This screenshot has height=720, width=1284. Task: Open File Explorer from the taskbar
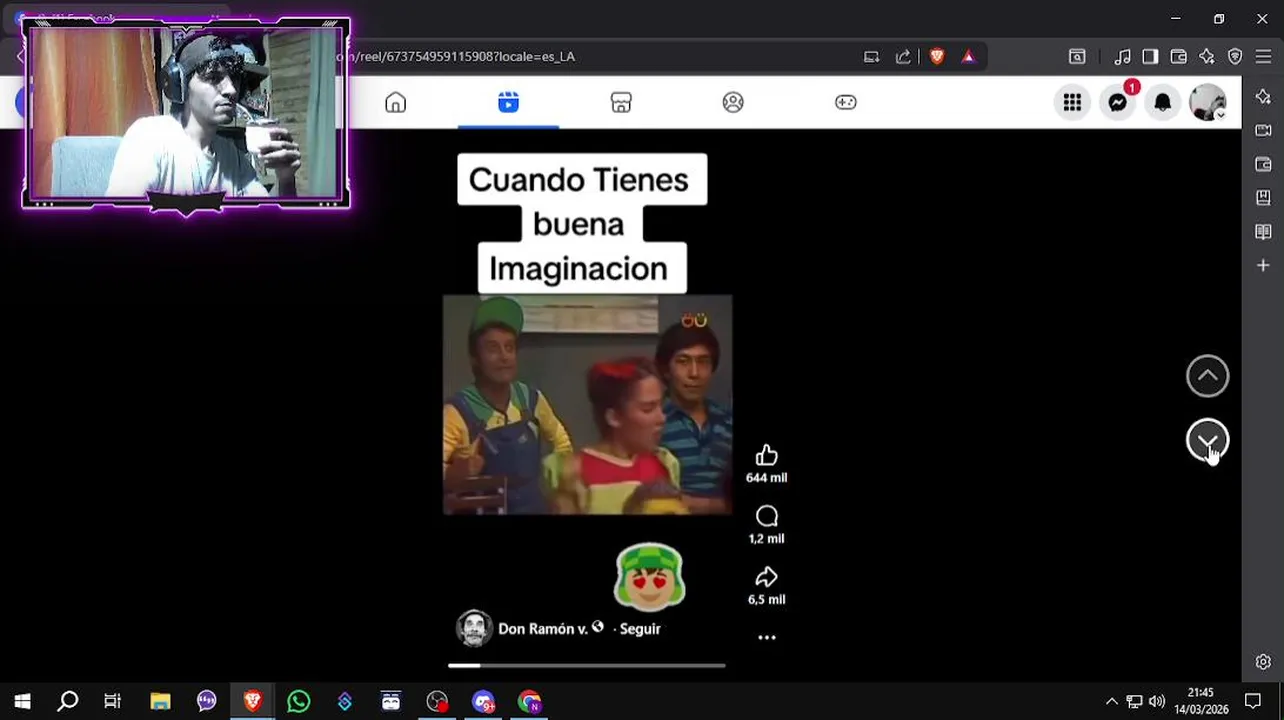pos(160,702)
